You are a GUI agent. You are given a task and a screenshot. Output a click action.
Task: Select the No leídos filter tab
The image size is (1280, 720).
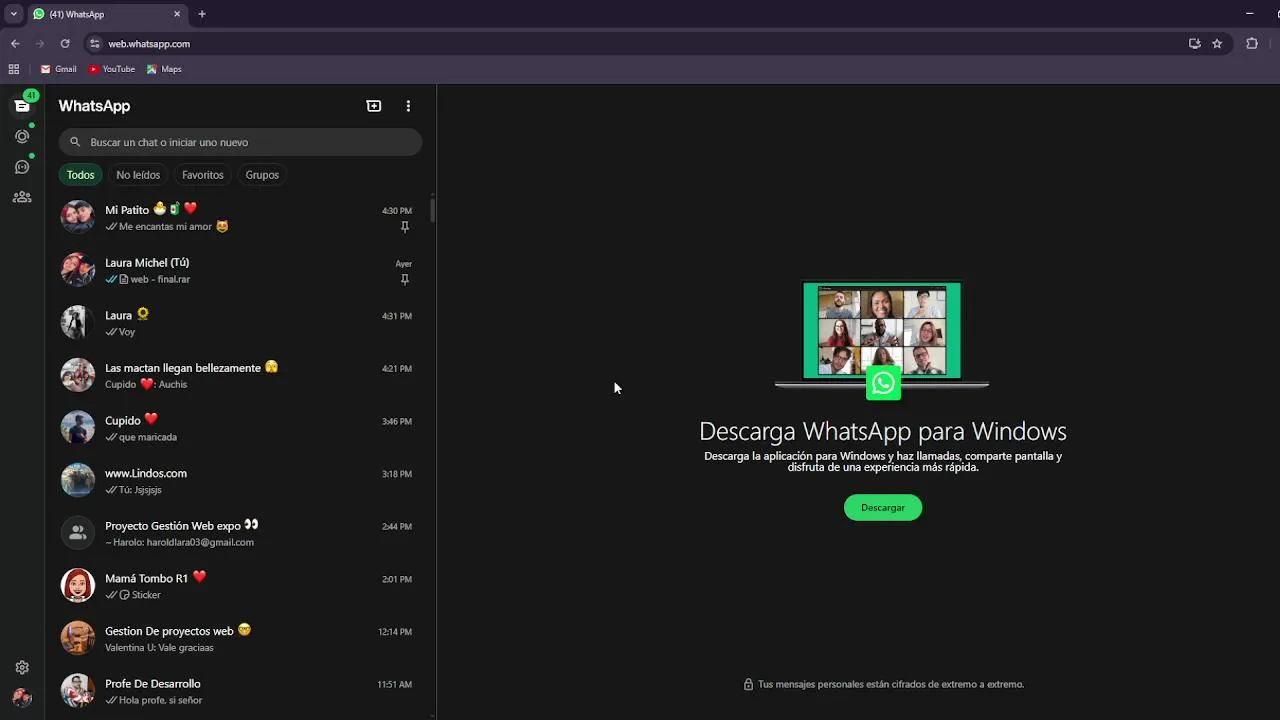point(138,175)
